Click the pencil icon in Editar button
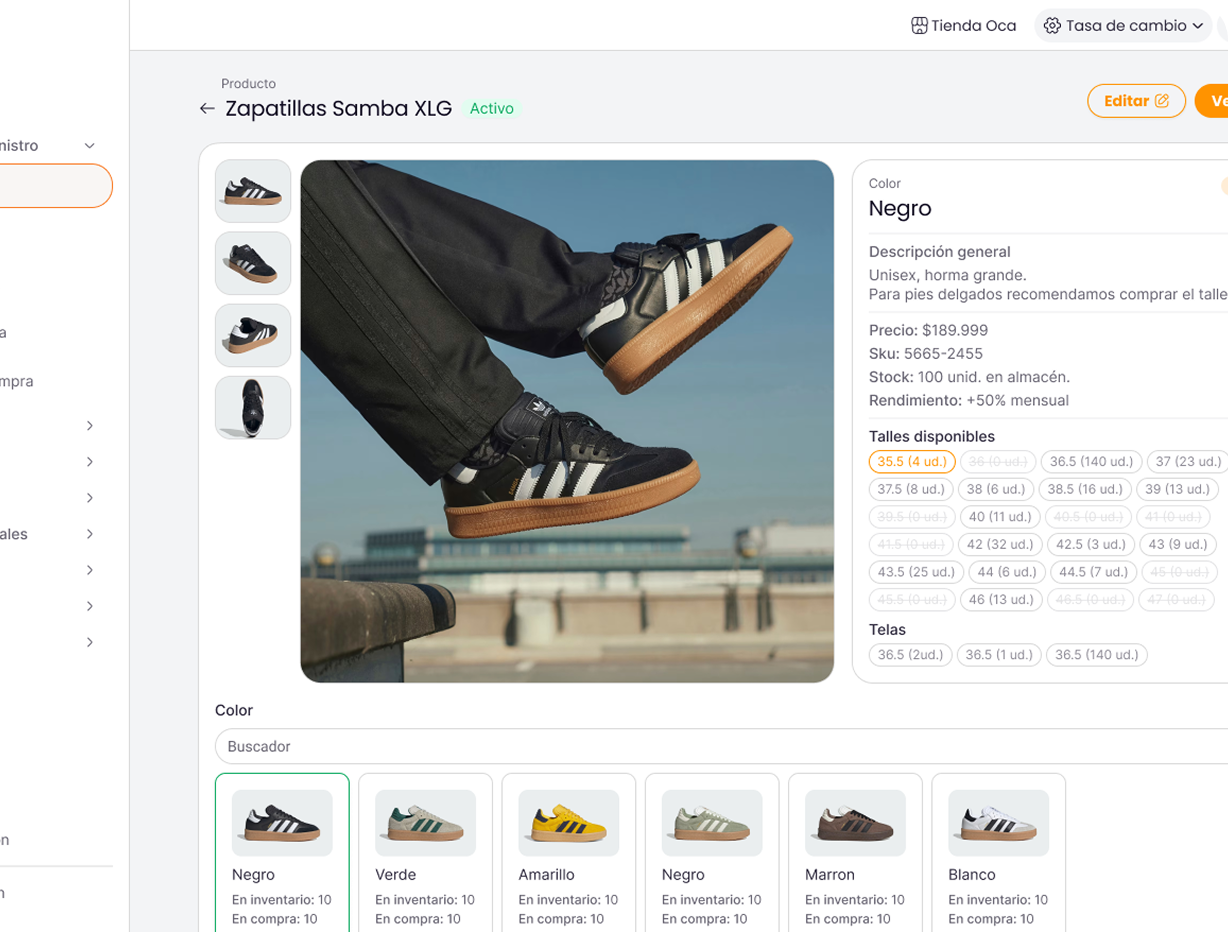This screenshot has width=1228, height=932. [x=1162, y=101]
